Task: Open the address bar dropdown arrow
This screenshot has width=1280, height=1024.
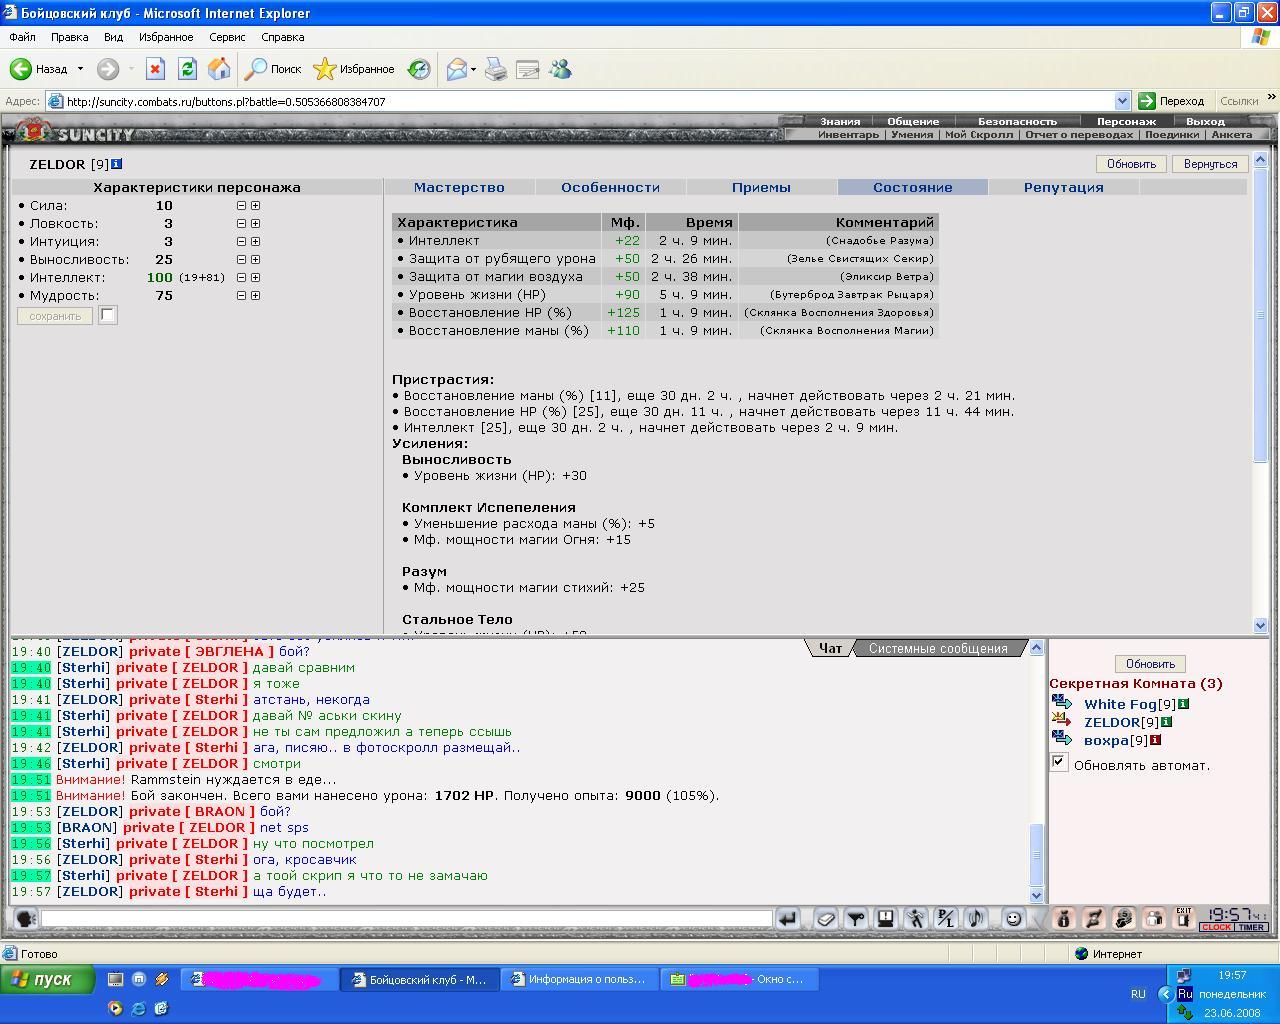Action: (1121, 101)
